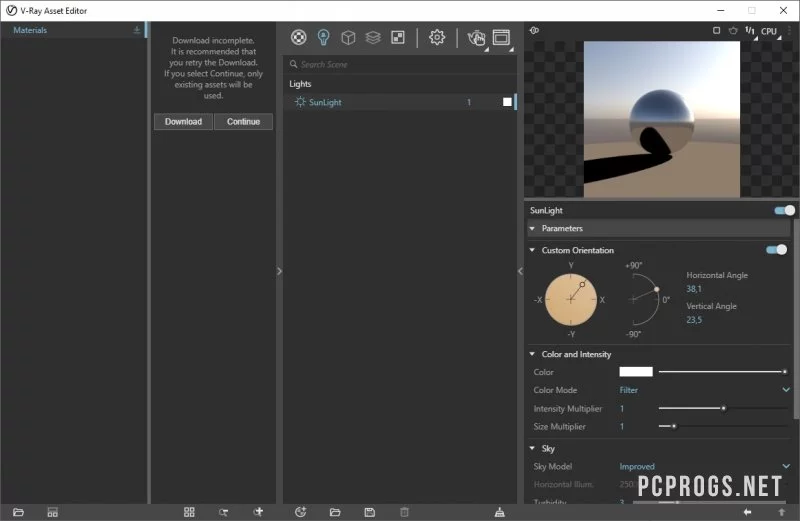Click the white sun Color swatch
Image resolution: width=800 pixels, height=521 pixels.
pos(636,371)
